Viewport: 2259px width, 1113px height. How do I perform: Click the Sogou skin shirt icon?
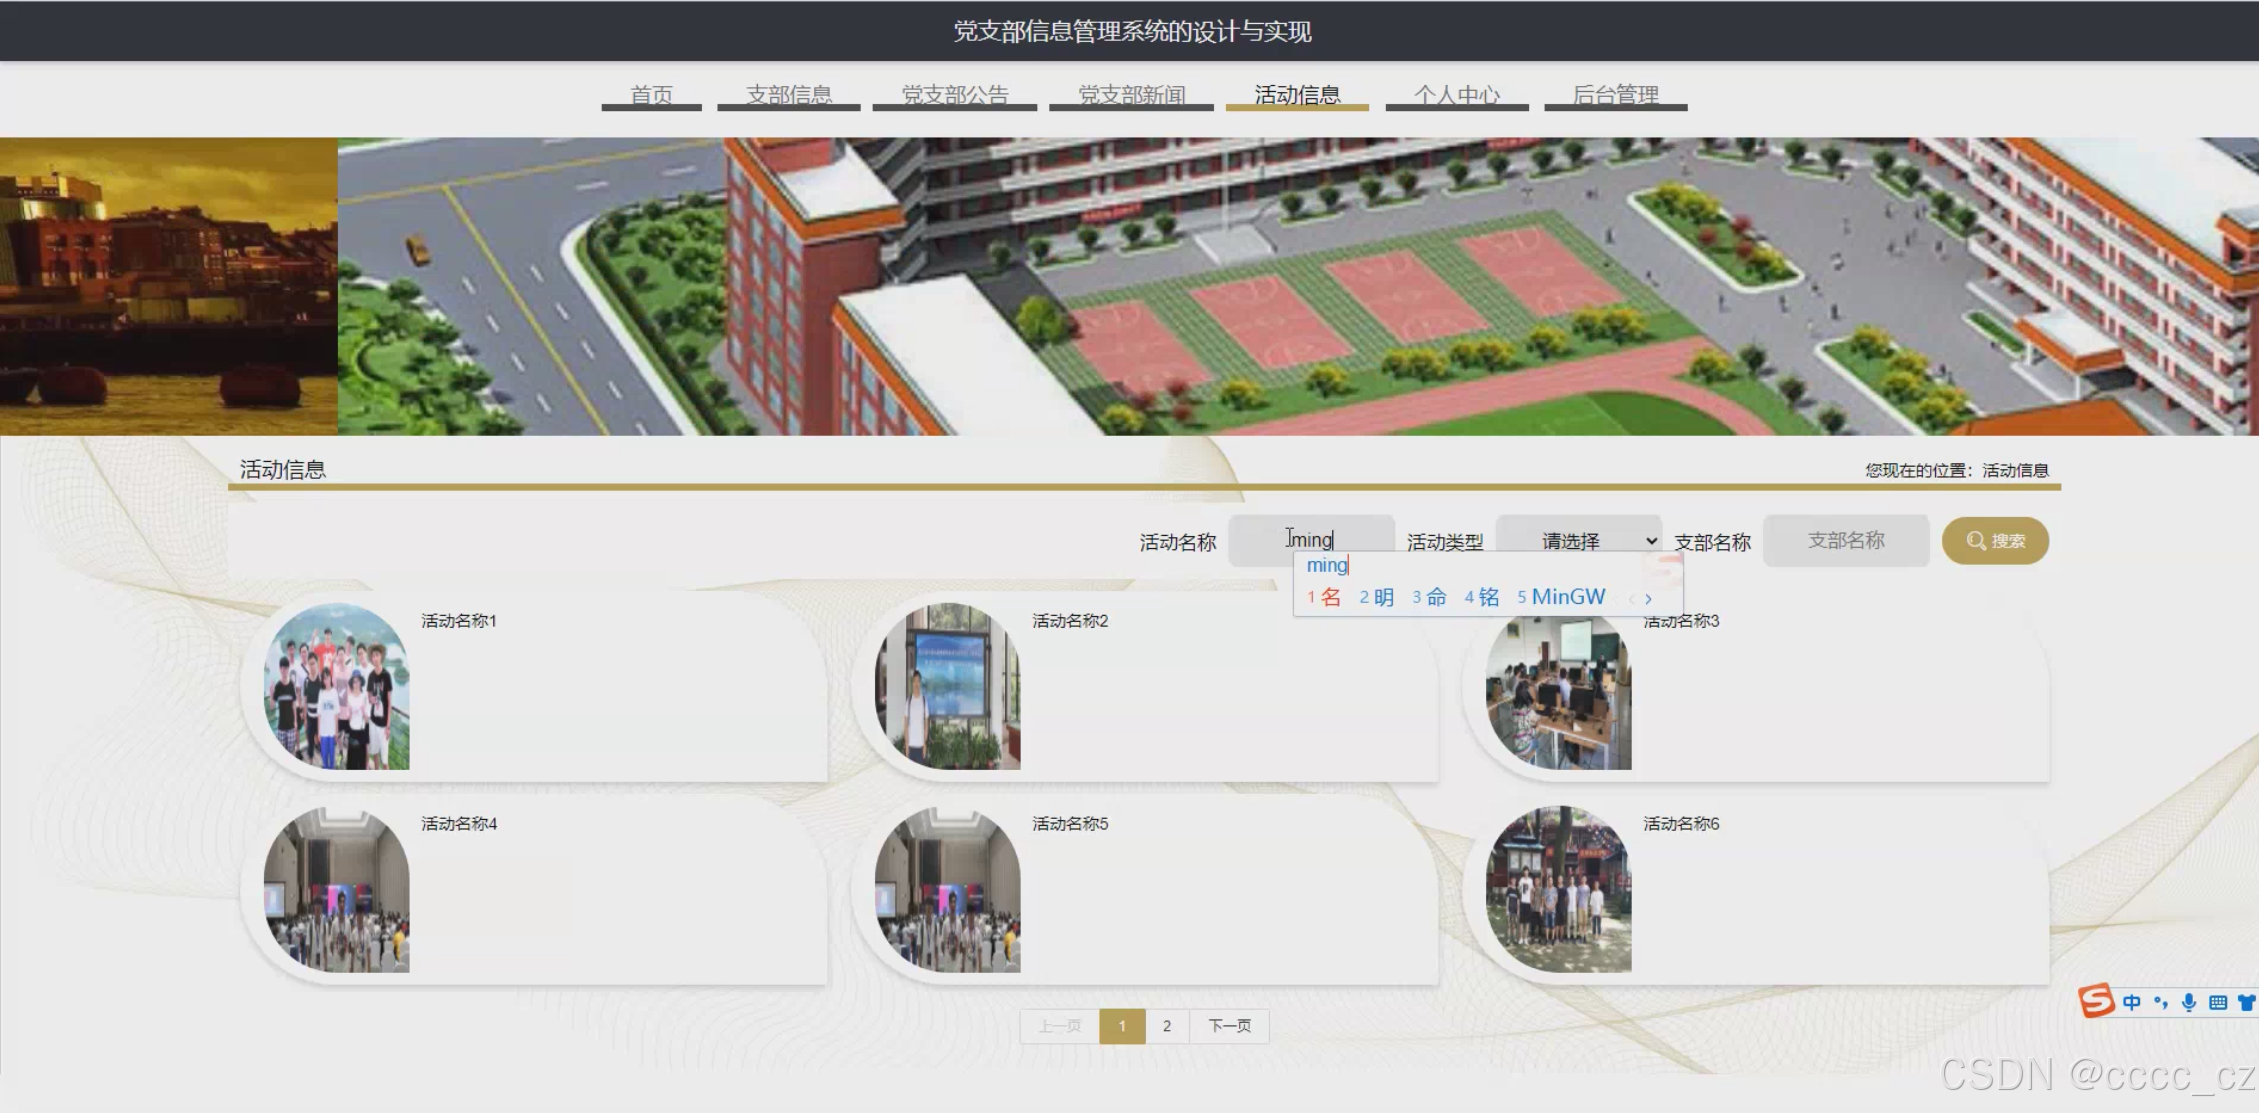2246,1002
